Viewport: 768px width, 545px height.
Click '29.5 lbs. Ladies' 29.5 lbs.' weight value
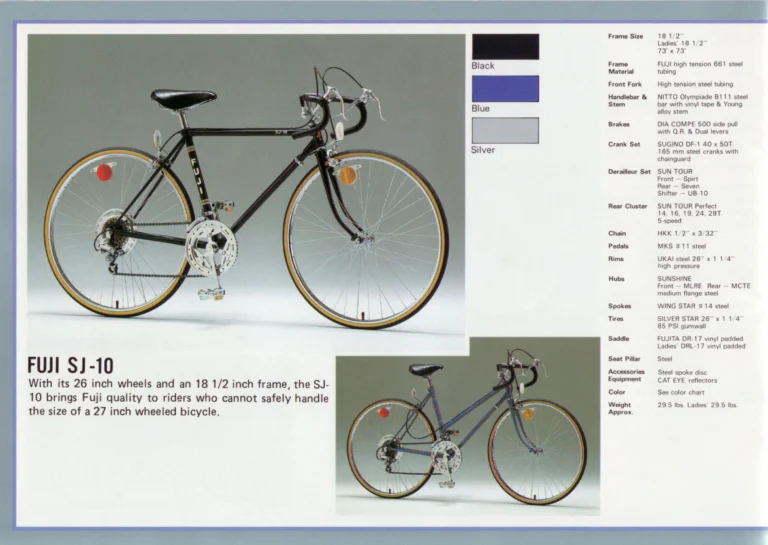coord(697,405)
